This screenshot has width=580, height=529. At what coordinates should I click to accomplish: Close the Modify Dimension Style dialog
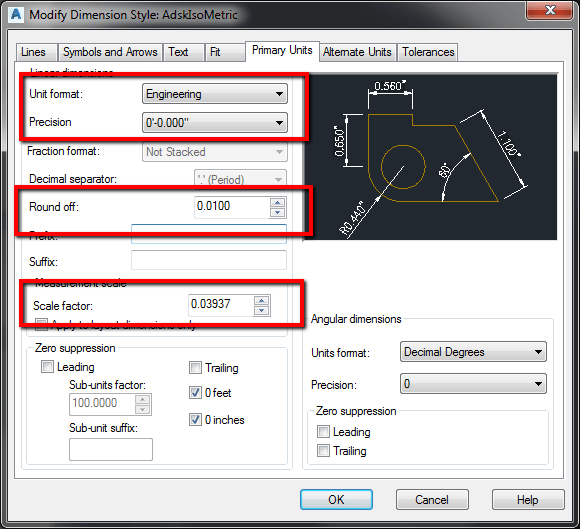550,10
